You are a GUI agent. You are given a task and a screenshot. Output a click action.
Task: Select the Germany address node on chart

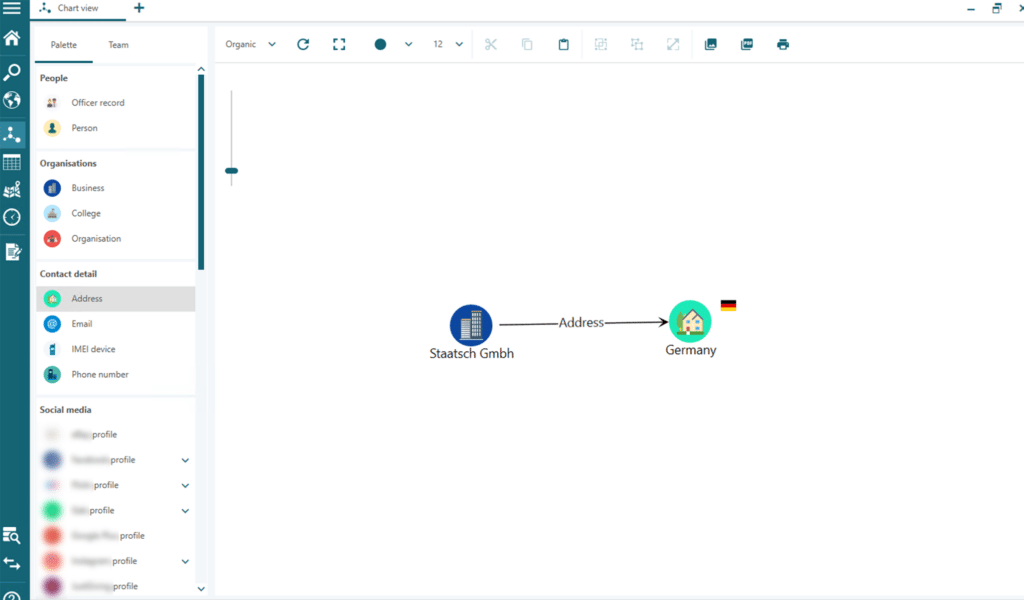point(690,322)
